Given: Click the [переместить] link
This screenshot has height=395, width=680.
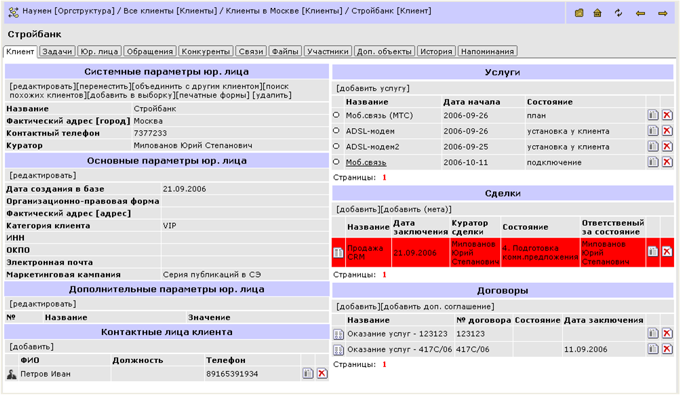Looking at the screenshot, I should pyautogui.click(x=104, y=86).
